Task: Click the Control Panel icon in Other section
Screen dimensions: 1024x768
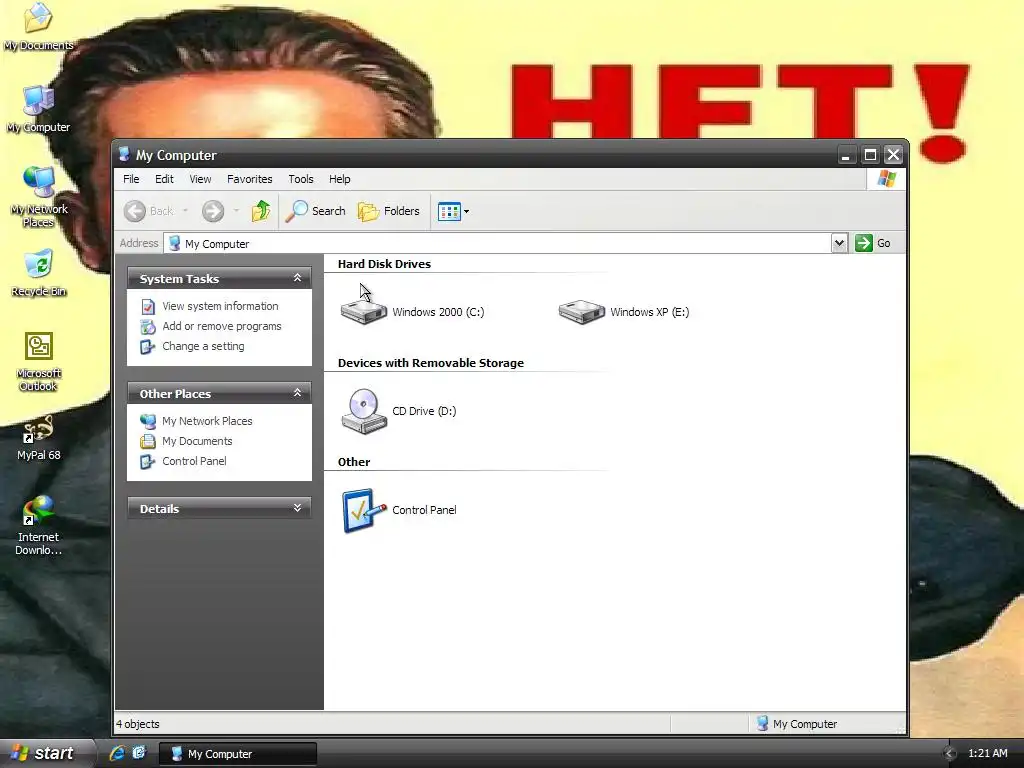Action: click(x=364, y=510)
